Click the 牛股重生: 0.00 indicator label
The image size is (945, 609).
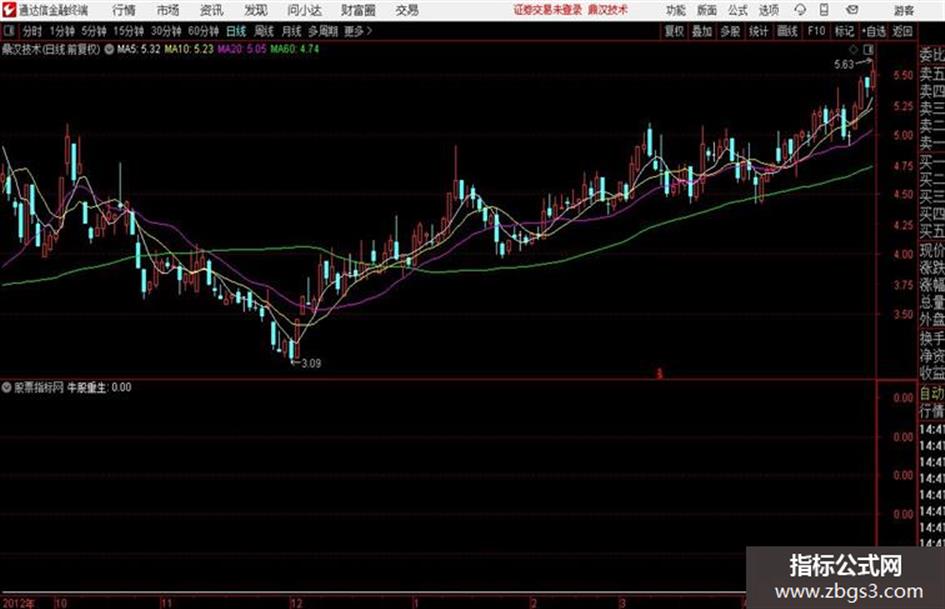click(x=99, y=387)
